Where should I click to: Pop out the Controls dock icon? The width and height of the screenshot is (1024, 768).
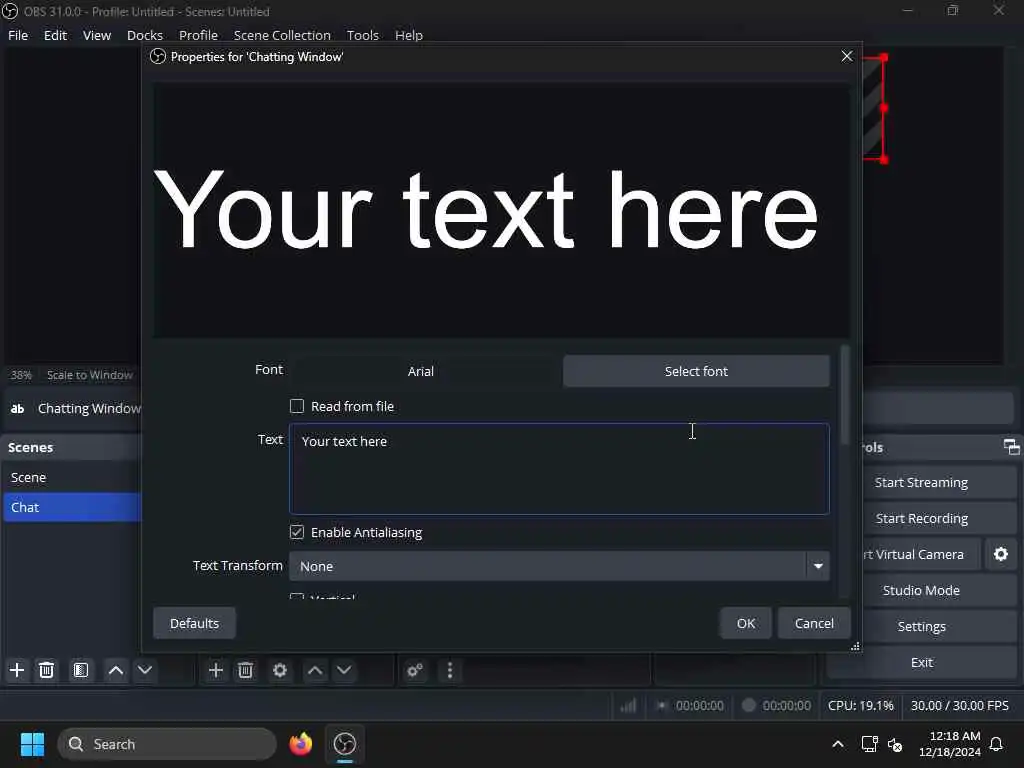[x=1011, y=447]
